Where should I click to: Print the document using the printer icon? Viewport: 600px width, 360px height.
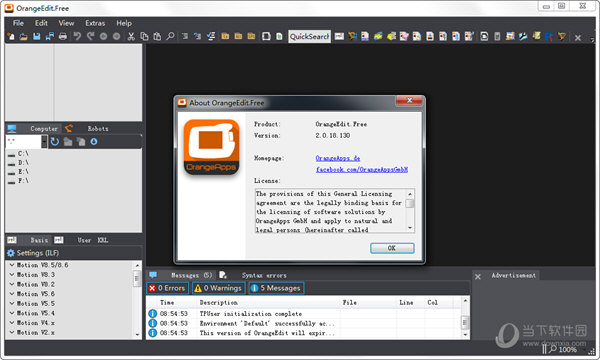63,36
